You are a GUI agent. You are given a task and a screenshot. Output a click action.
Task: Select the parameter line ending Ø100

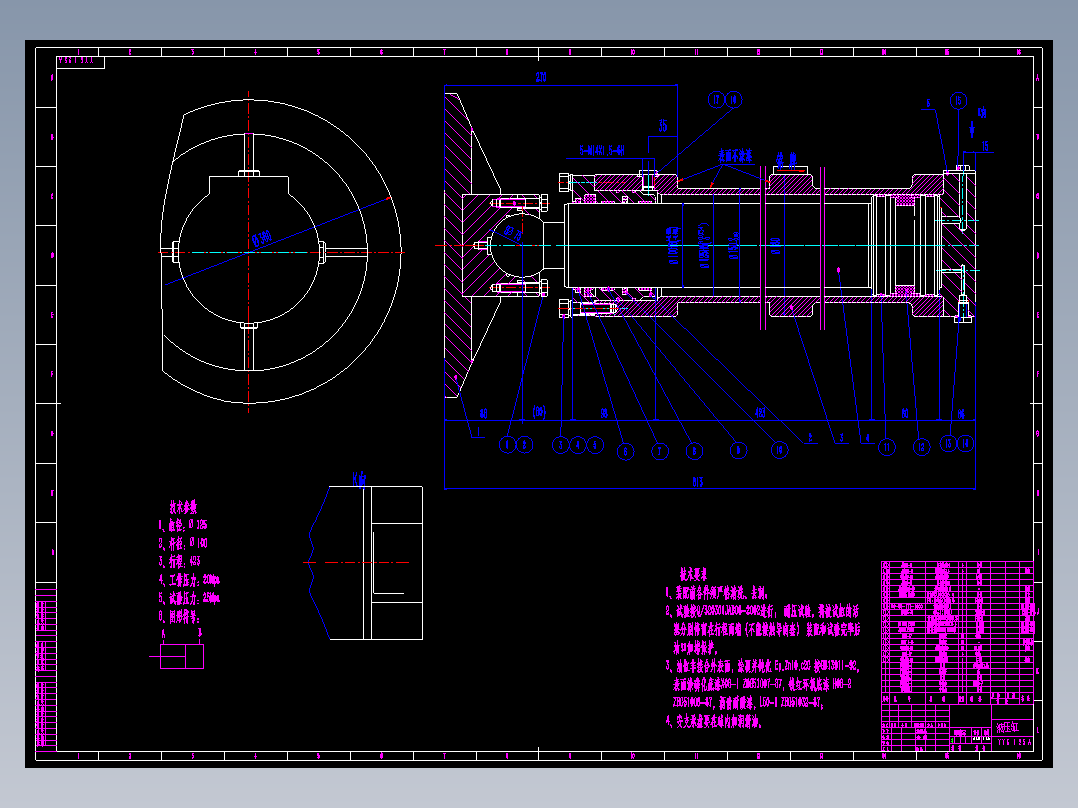click(183, 543)
